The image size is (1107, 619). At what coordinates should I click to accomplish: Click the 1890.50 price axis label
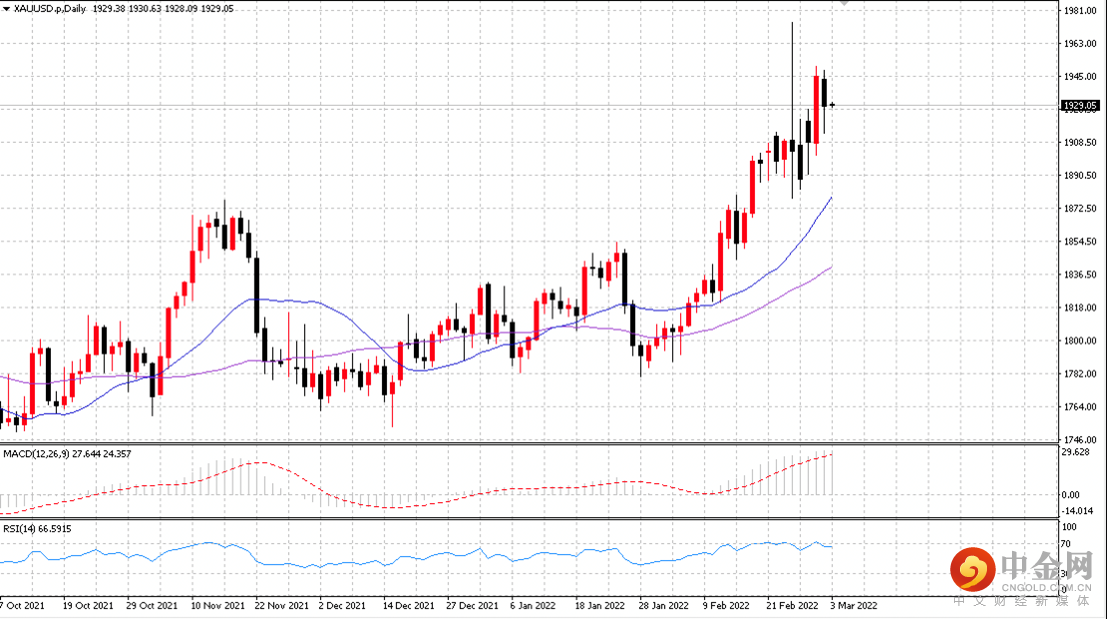click(x=1079, y=176)
